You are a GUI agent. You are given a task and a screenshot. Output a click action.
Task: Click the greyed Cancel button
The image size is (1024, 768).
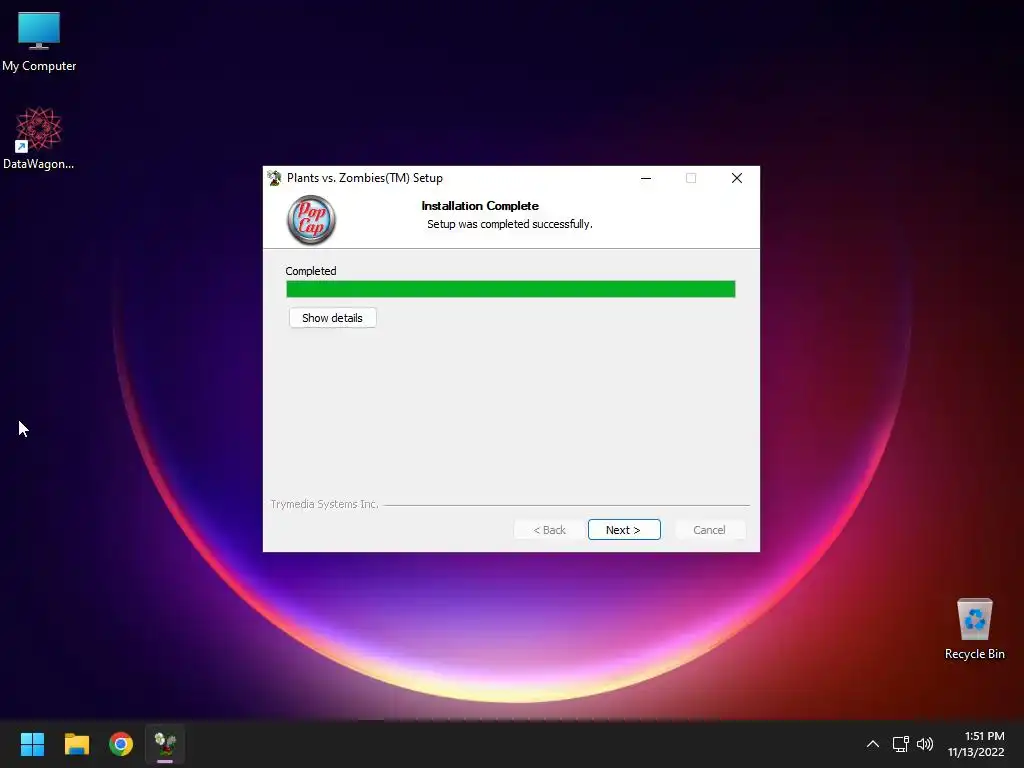point(709,530)
